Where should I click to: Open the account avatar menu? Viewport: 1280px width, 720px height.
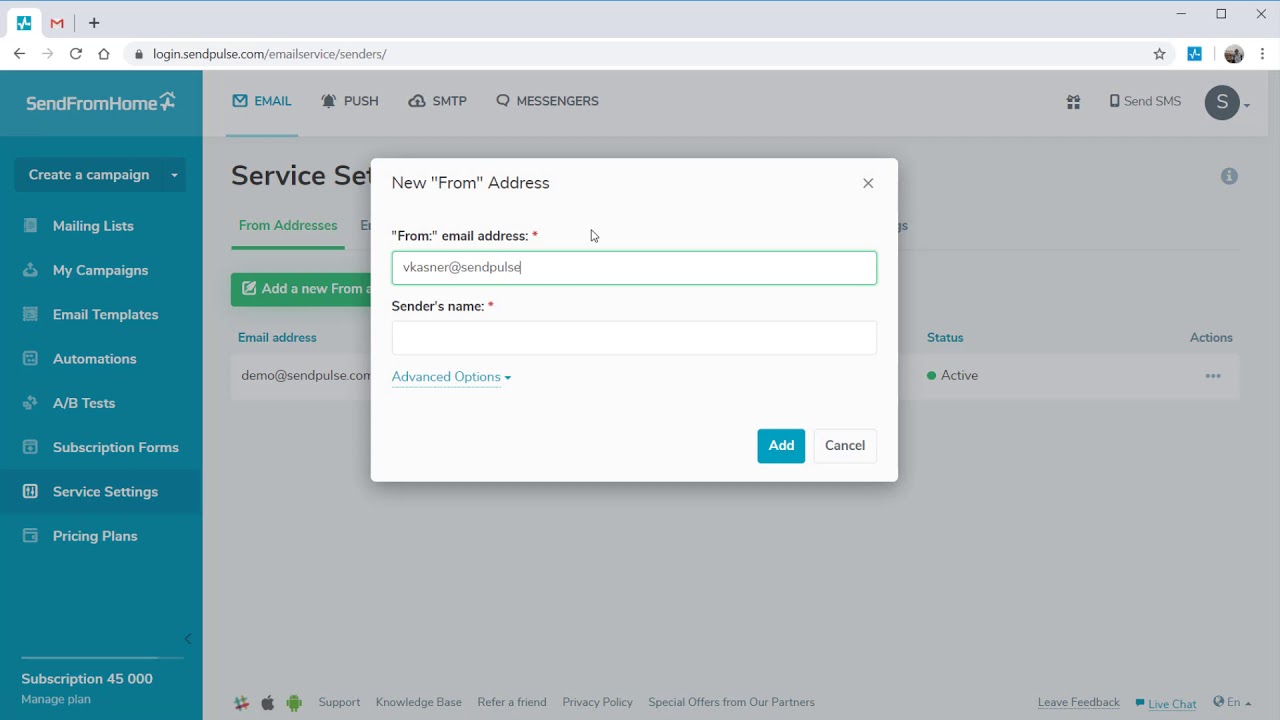coord(1226,102)
